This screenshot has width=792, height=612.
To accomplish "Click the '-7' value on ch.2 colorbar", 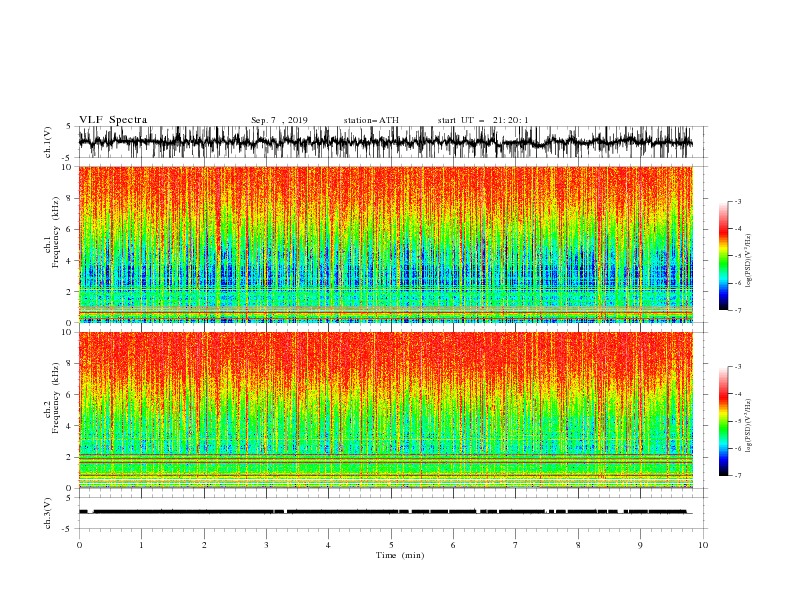I will (x=737, y=475).
